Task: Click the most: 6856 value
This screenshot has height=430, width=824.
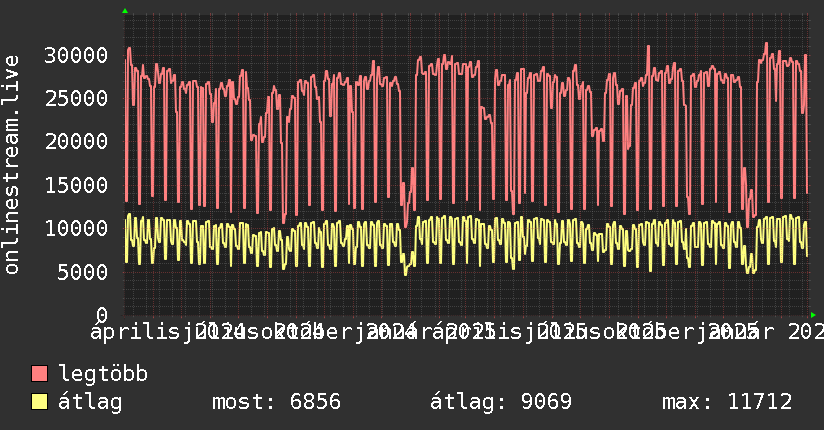Action: coord(276,402)
